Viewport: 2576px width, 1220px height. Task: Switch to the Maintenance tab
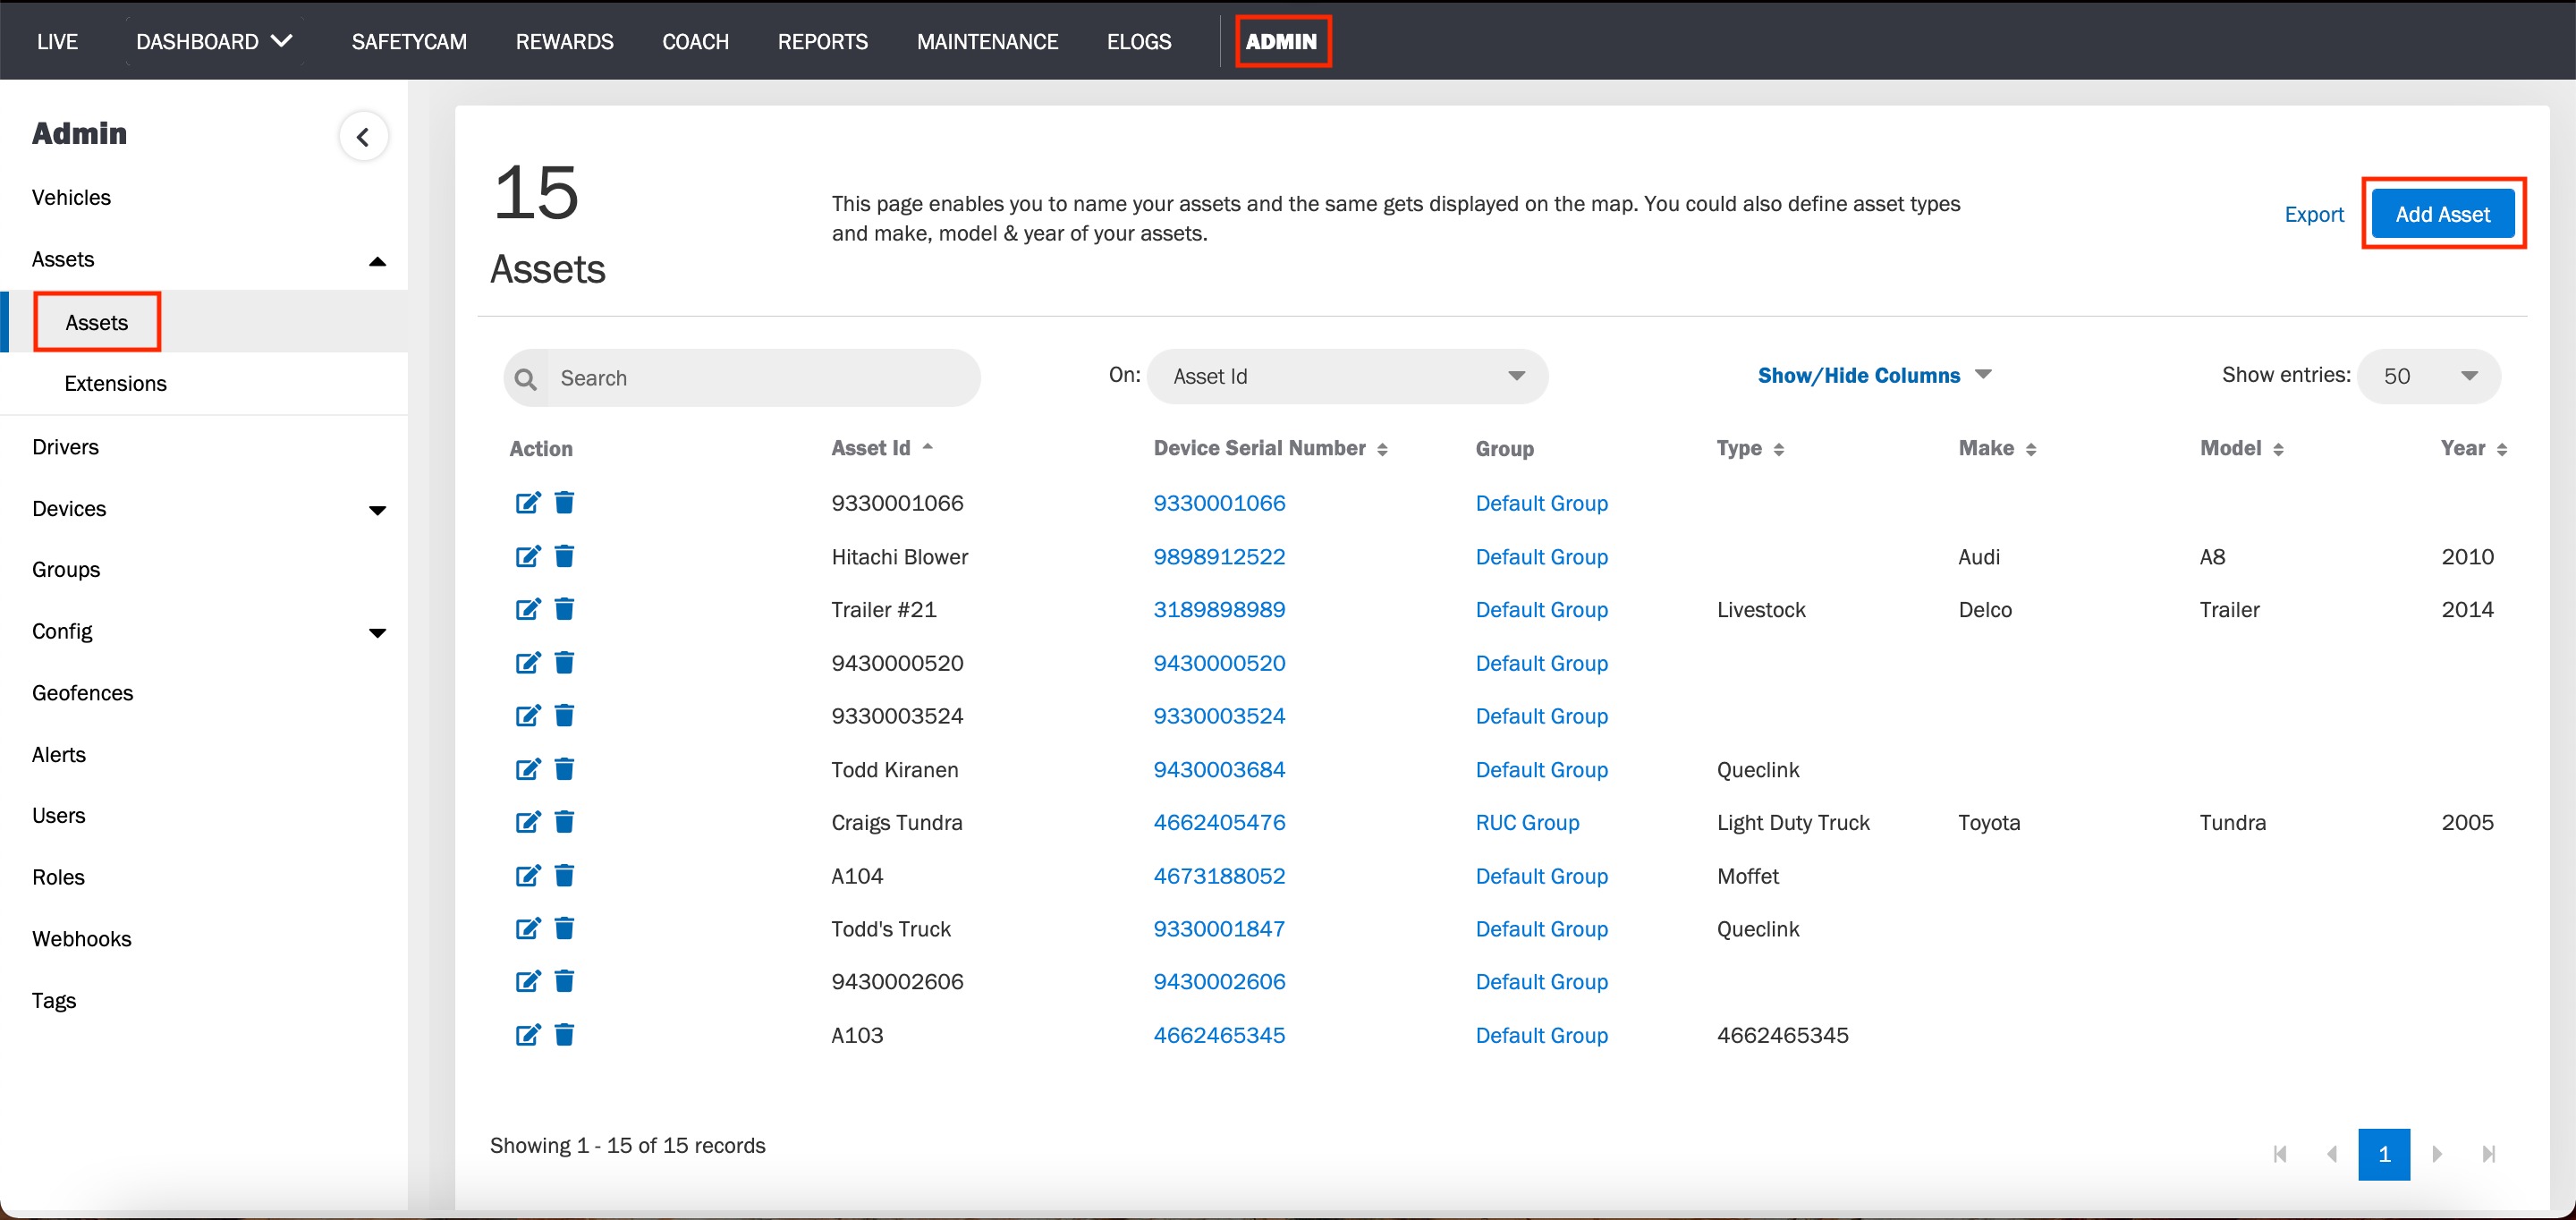coord(987,41)
